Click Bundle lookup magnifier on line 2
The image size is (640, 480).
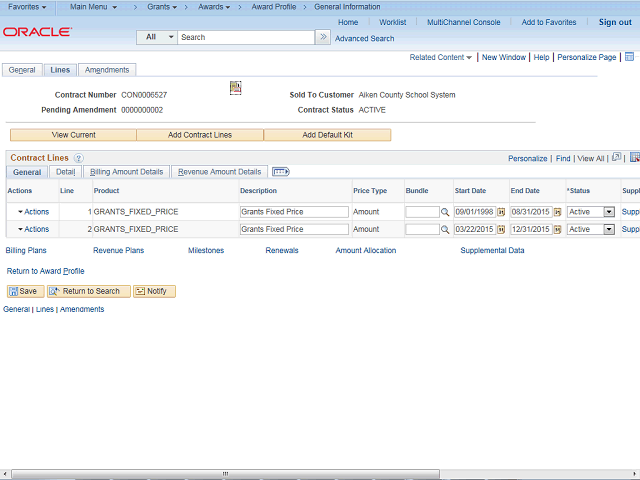[x=445, y=230]
